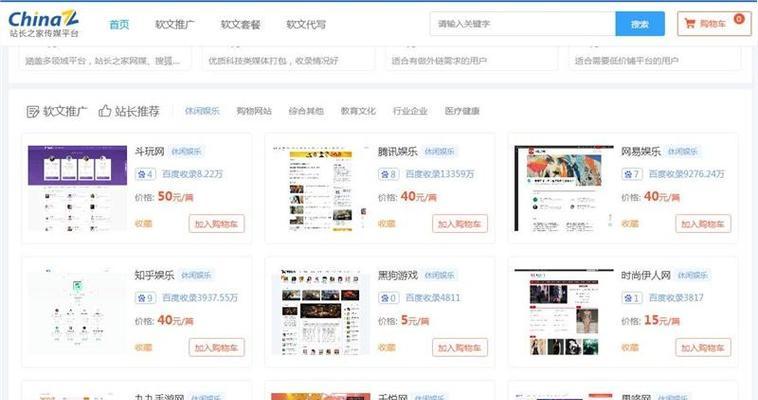
Task: Focus the keyword search input field
Action: (x=523, y=24)
